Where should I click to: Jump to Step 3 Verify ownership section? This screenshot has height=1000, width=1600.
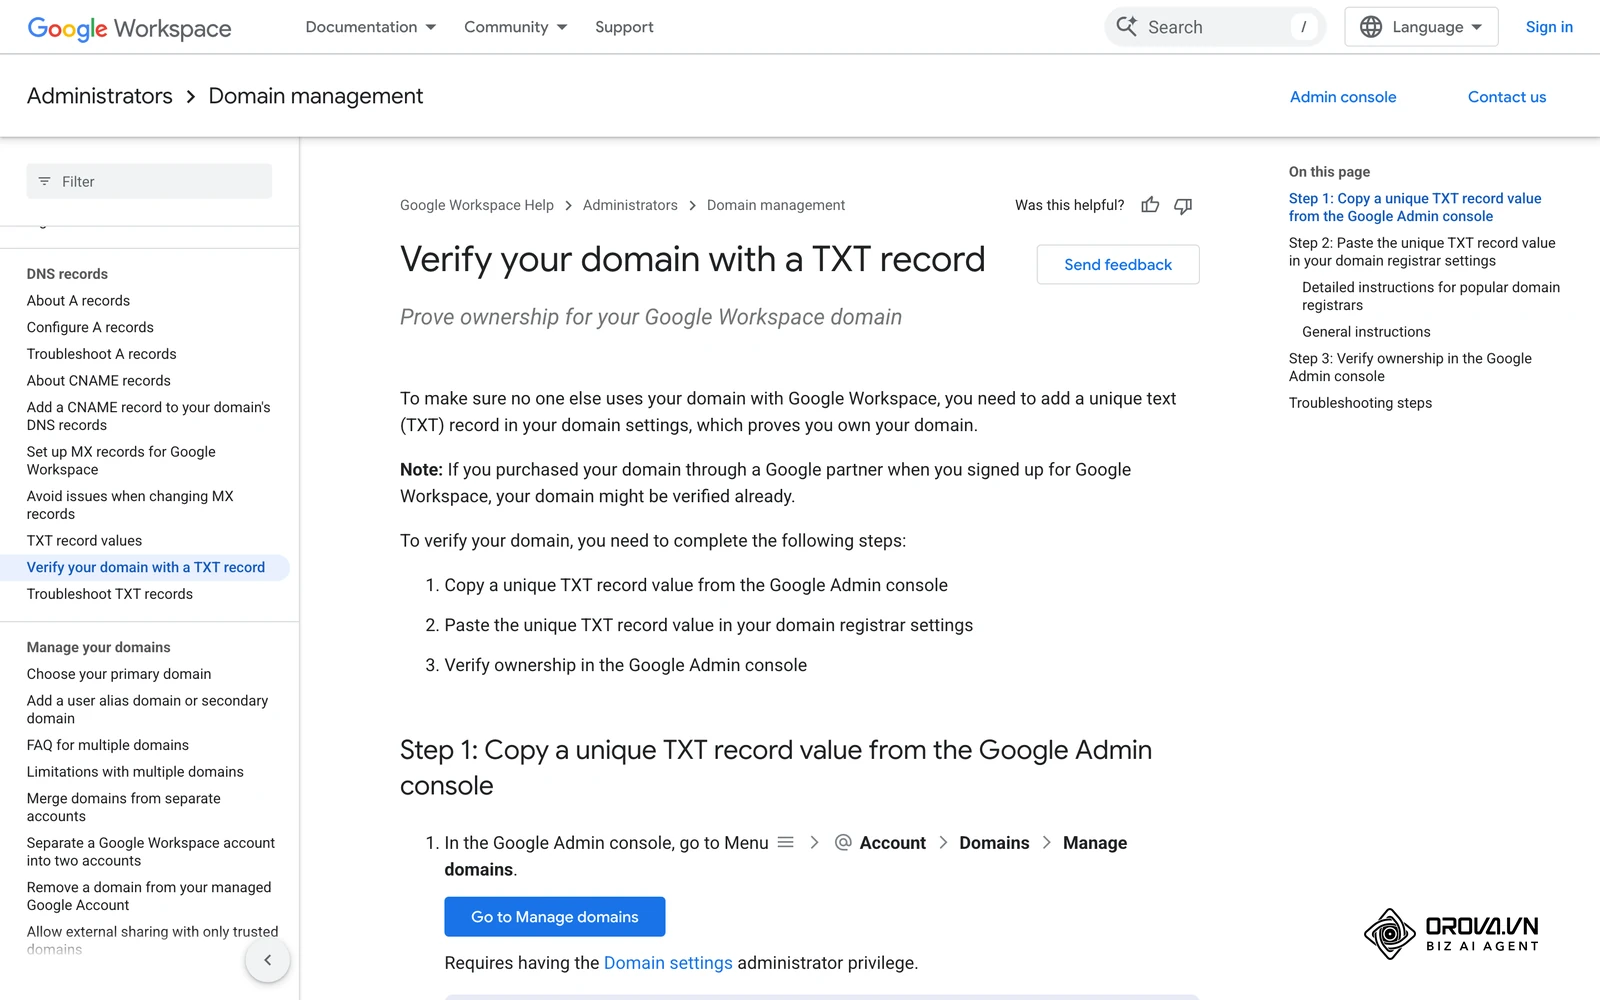[1410, 367]
